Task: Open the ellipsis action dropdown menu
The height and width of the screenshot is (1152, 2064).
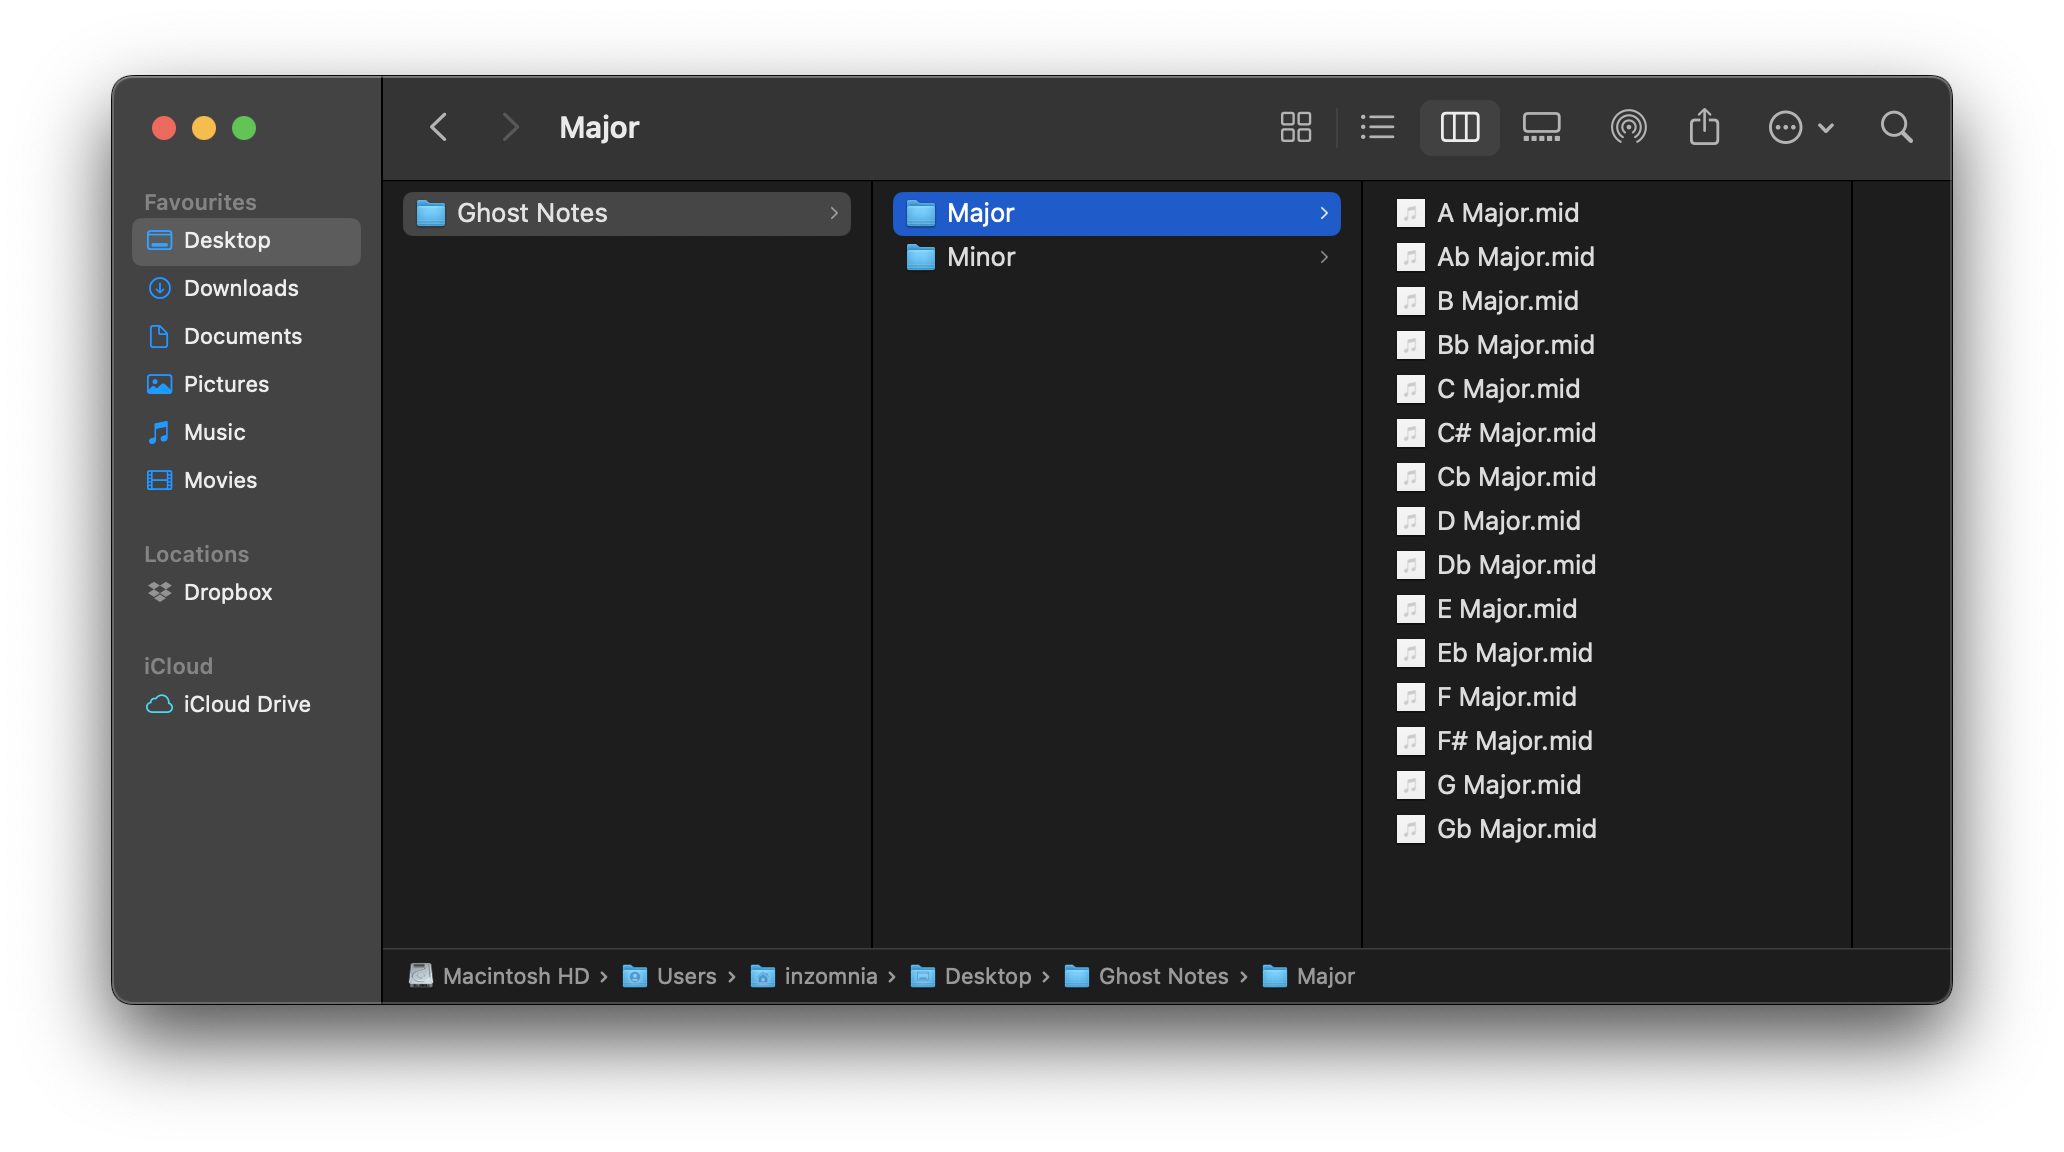Action: point(1800,127)
